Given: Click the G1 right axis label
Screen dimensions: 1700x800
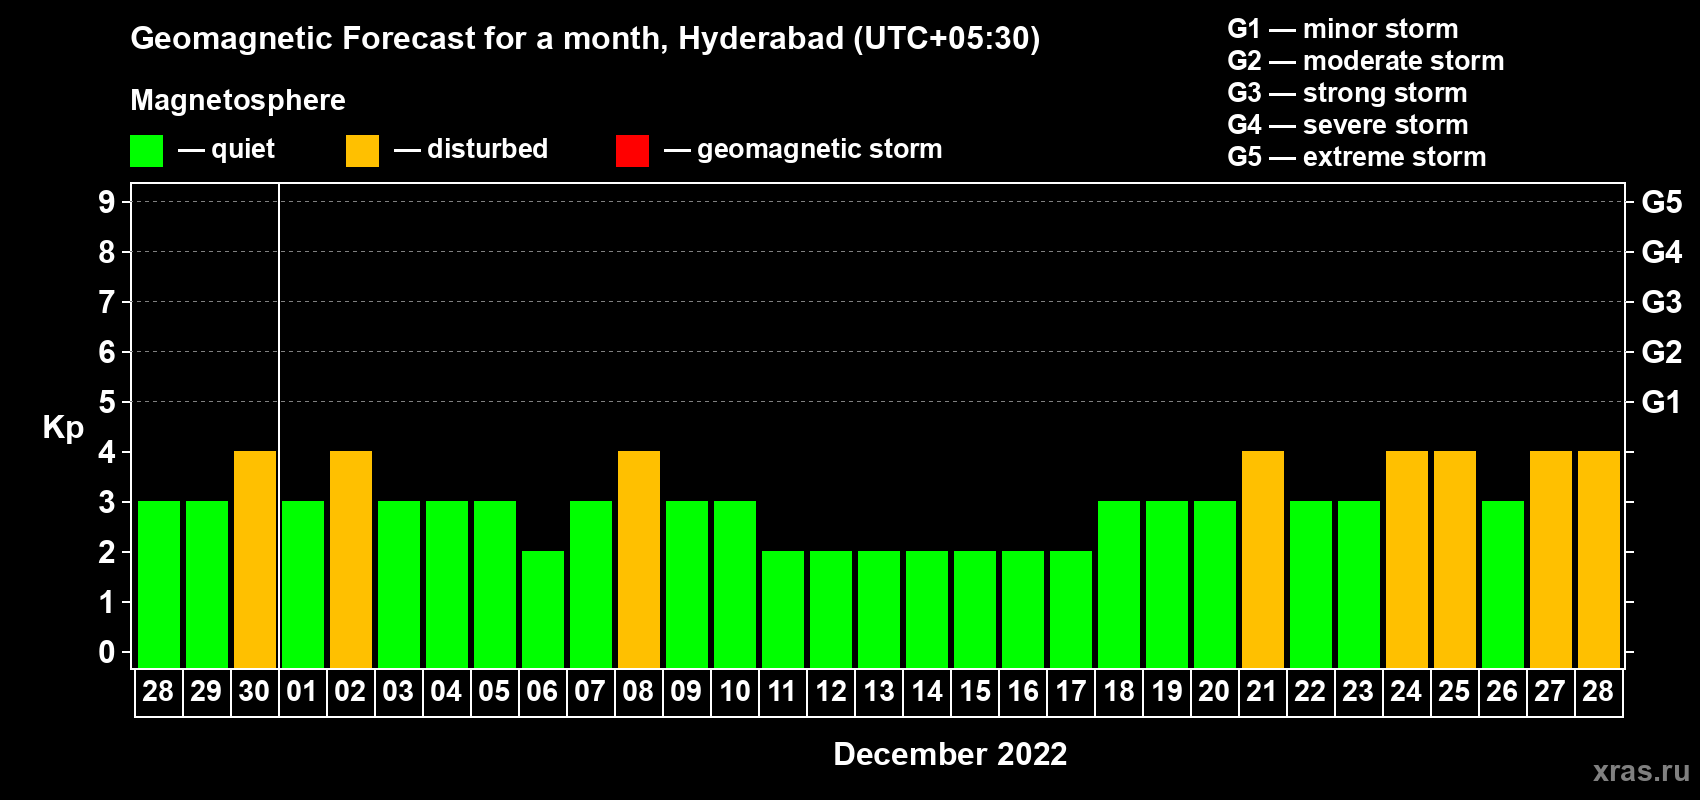Looking at the screenshot, I should [1661, 402].
